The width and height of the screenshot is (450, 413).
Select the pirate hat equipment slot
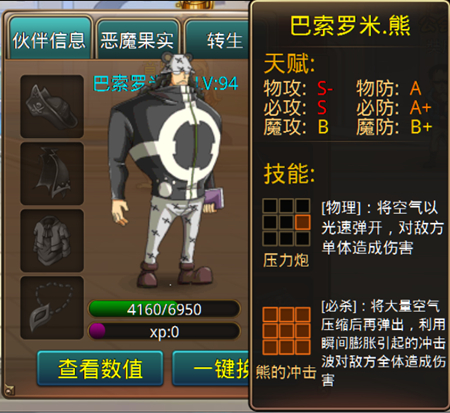tap(52, 106)
